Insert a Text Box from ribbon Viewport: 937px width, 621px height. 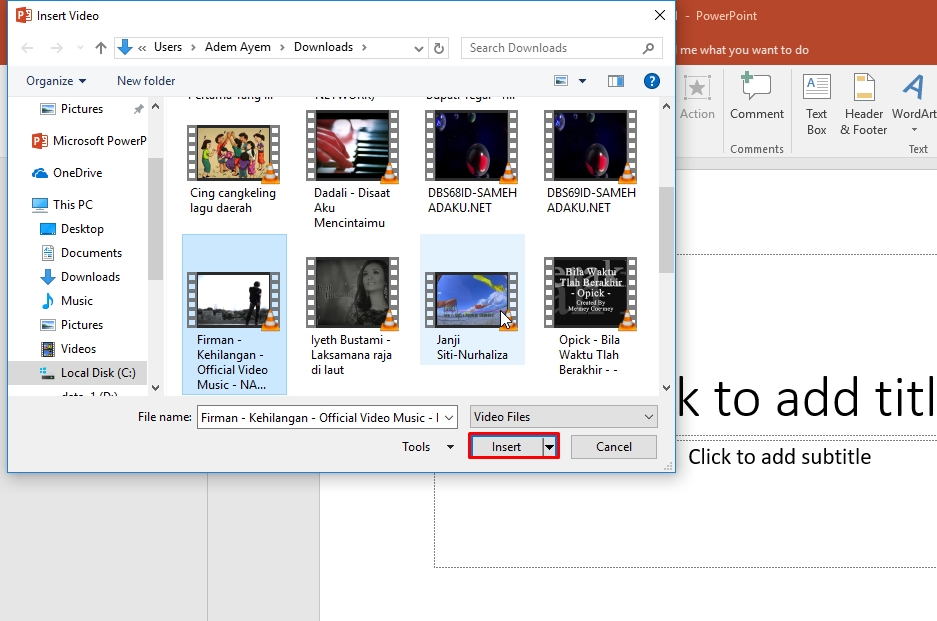[816, 105]
